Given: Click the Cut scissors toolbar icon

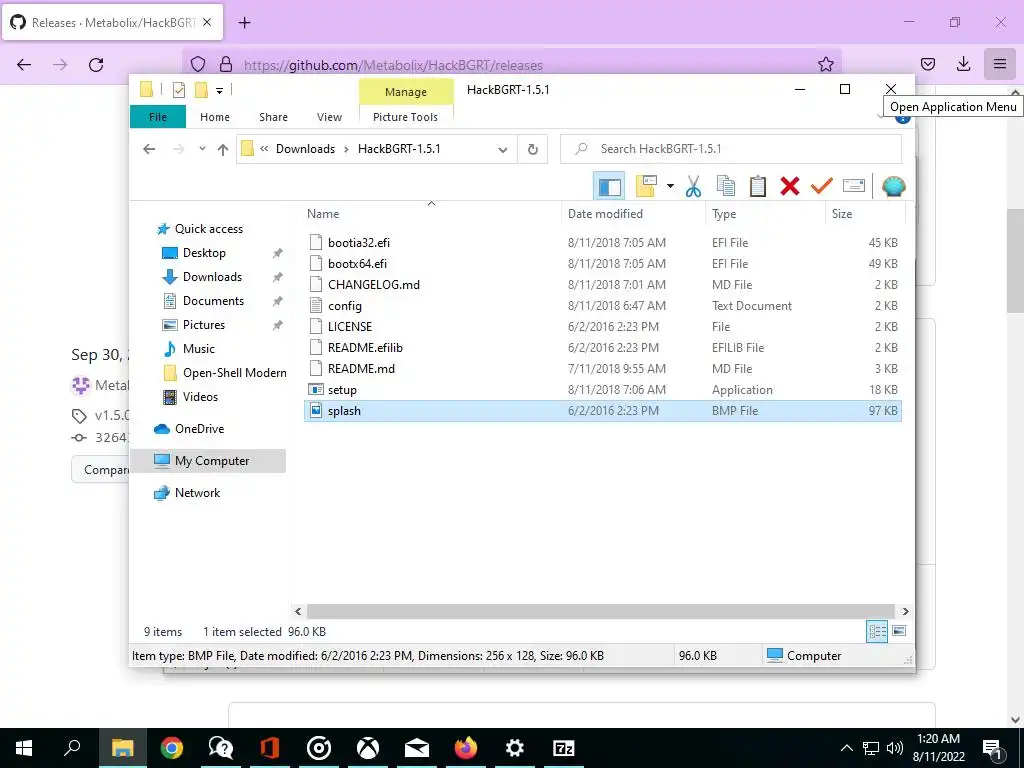Looking at the screenshot, I should pyautogui.click(x=693, y=186).
